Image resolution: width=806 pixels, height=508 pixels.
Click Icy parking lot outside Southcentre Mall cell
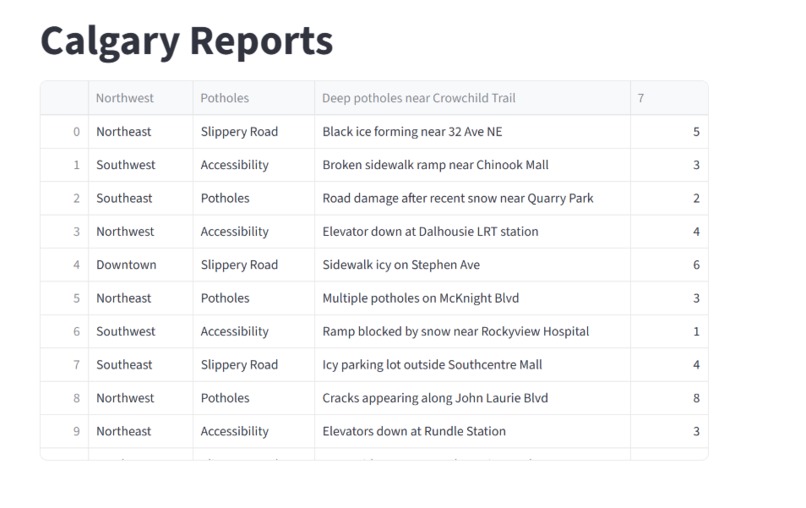click(x=472, y=365)
